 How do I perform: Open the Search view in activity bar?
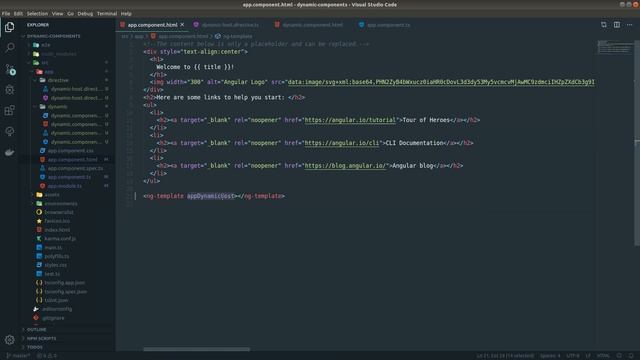[x=9, y=48]
